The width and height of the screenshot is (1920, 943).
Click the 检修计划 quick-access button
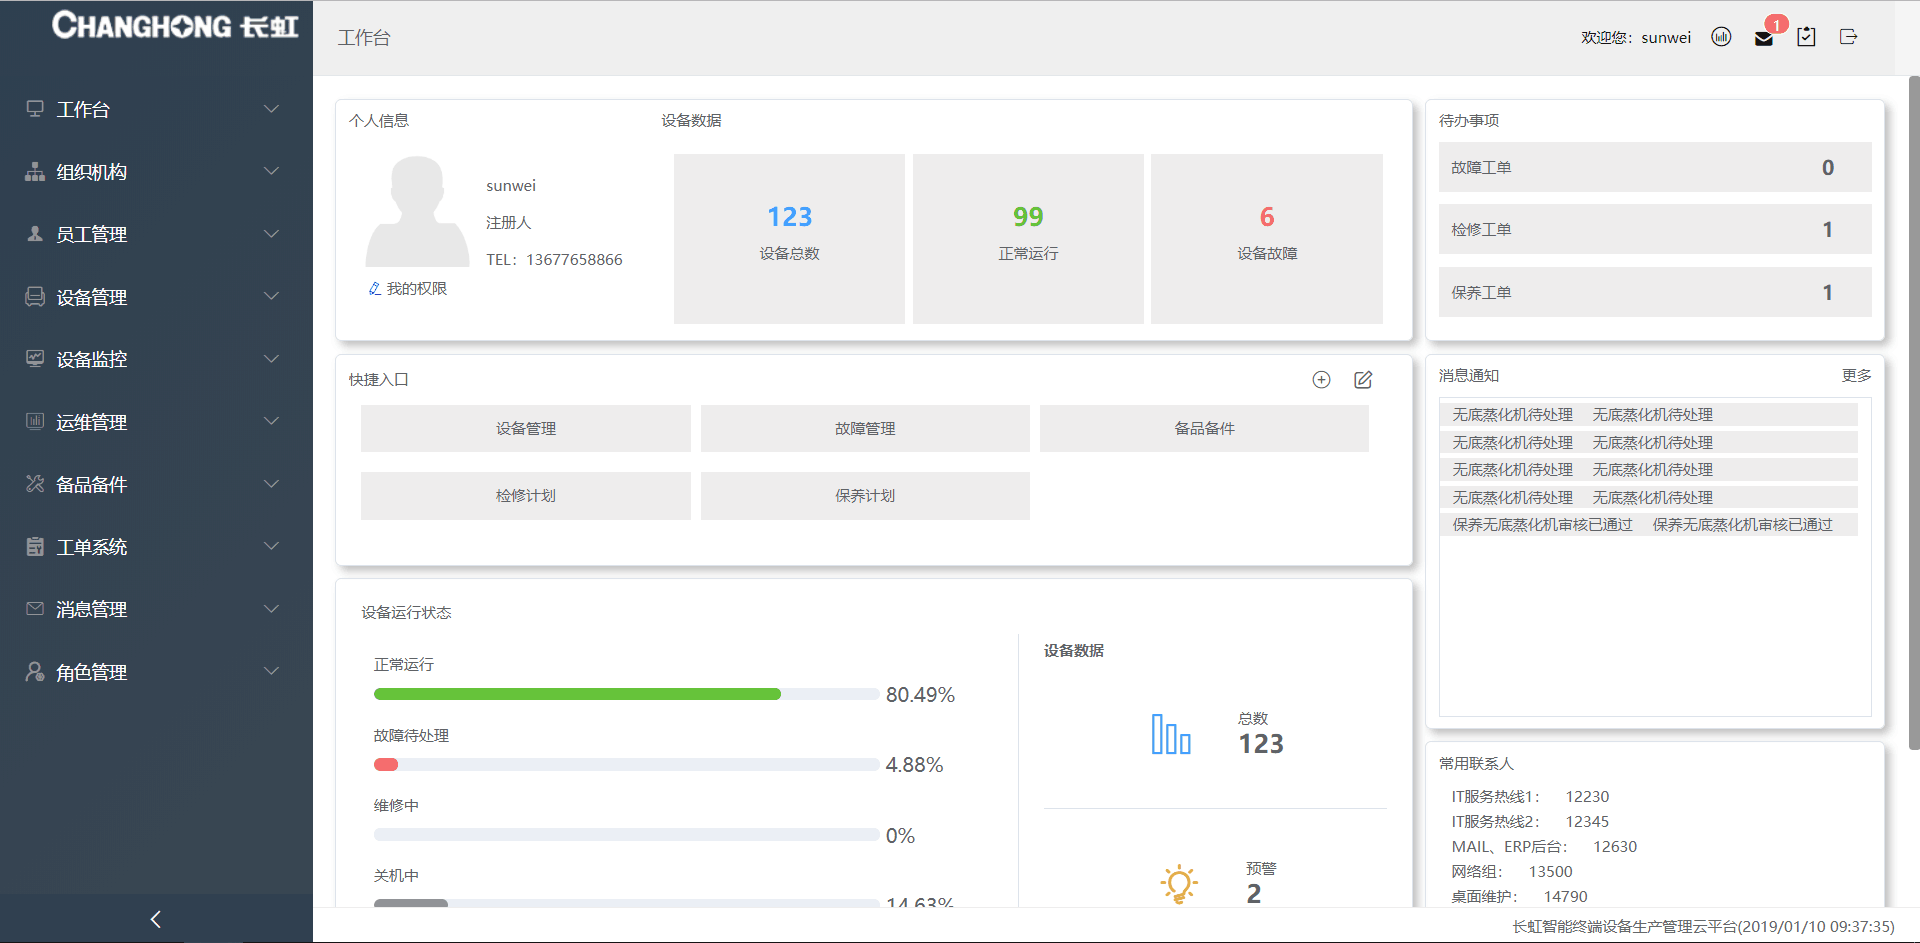click(x=526, y=496)
